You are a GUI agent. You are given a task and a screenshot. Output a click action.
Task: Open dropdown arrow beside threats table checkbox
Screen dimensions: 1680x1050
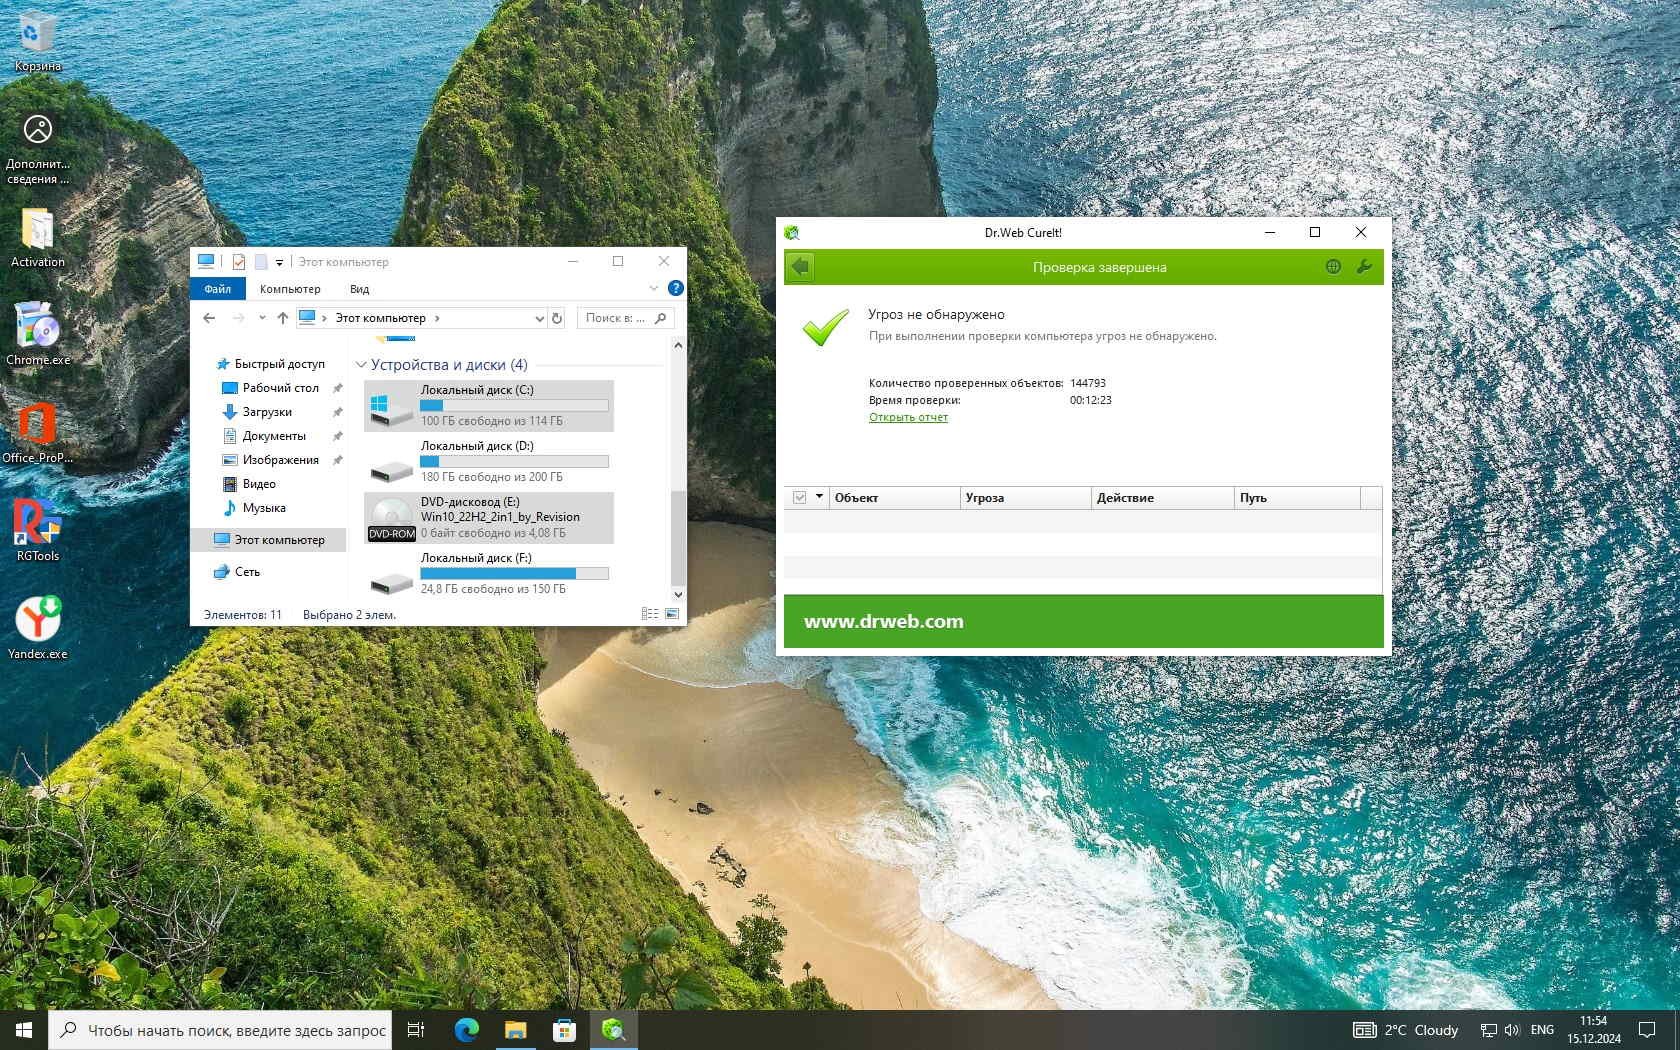(x=819, y=497)
